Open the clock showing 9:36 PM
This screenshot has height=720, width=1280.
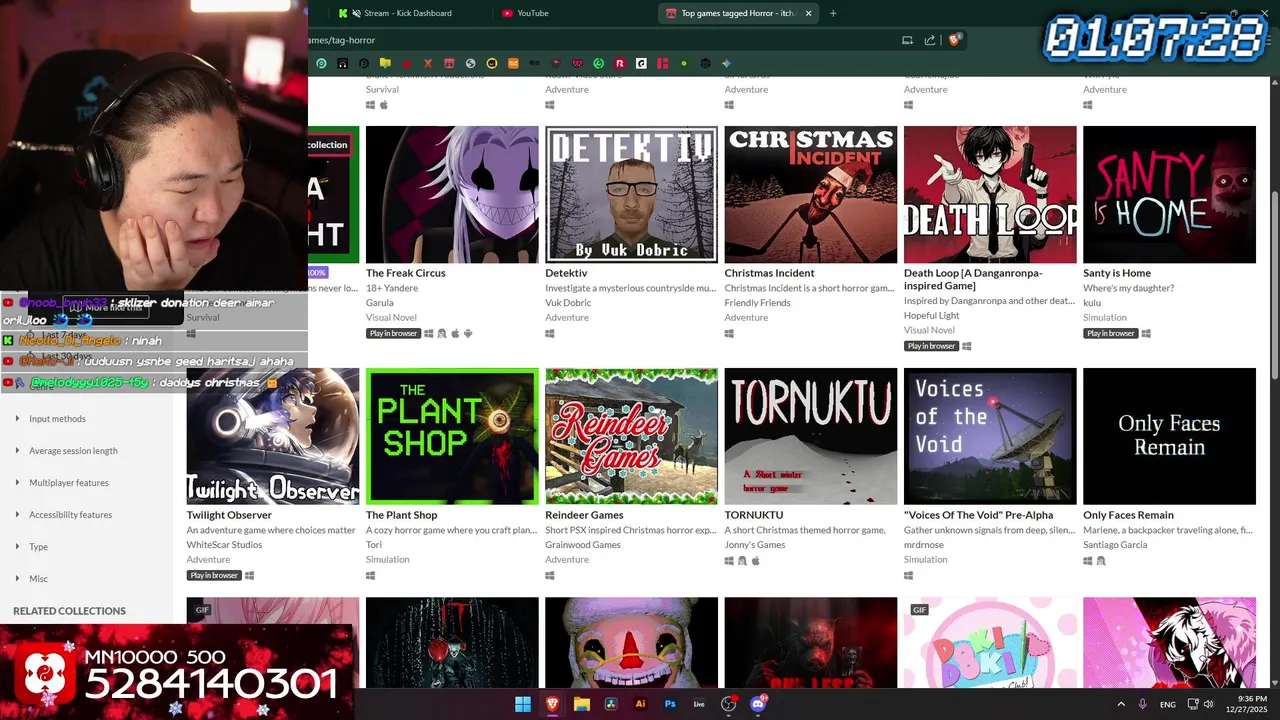1245,704
